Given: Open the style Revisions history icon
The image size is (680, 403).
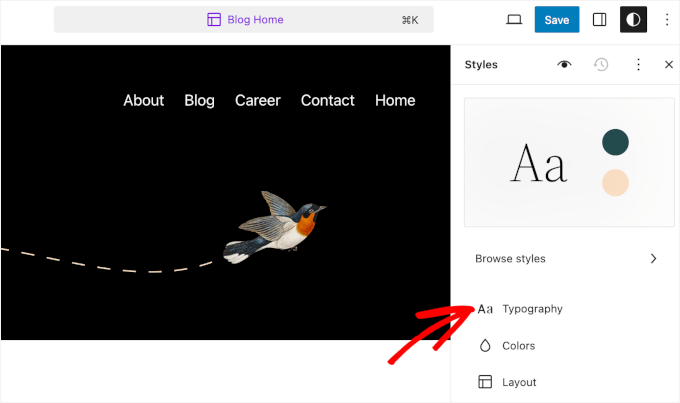Looking at the screenshot, I should [x=601, y=64].
